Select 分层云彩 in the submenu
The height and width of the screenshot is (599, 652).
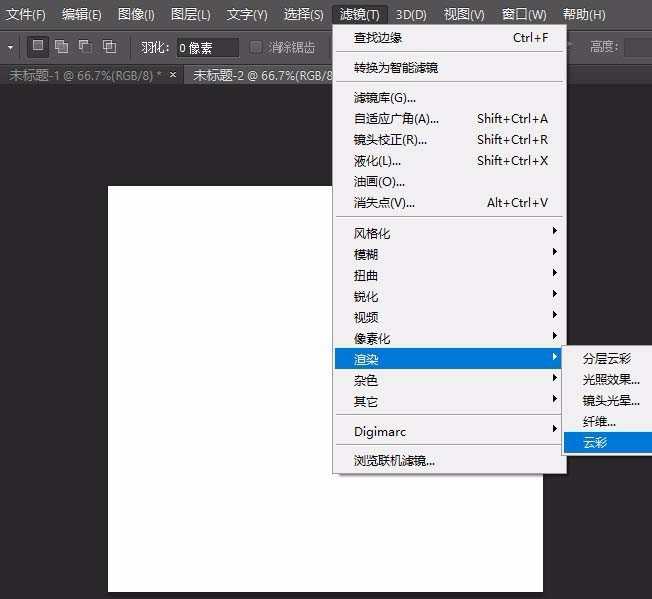click(607, 358)
